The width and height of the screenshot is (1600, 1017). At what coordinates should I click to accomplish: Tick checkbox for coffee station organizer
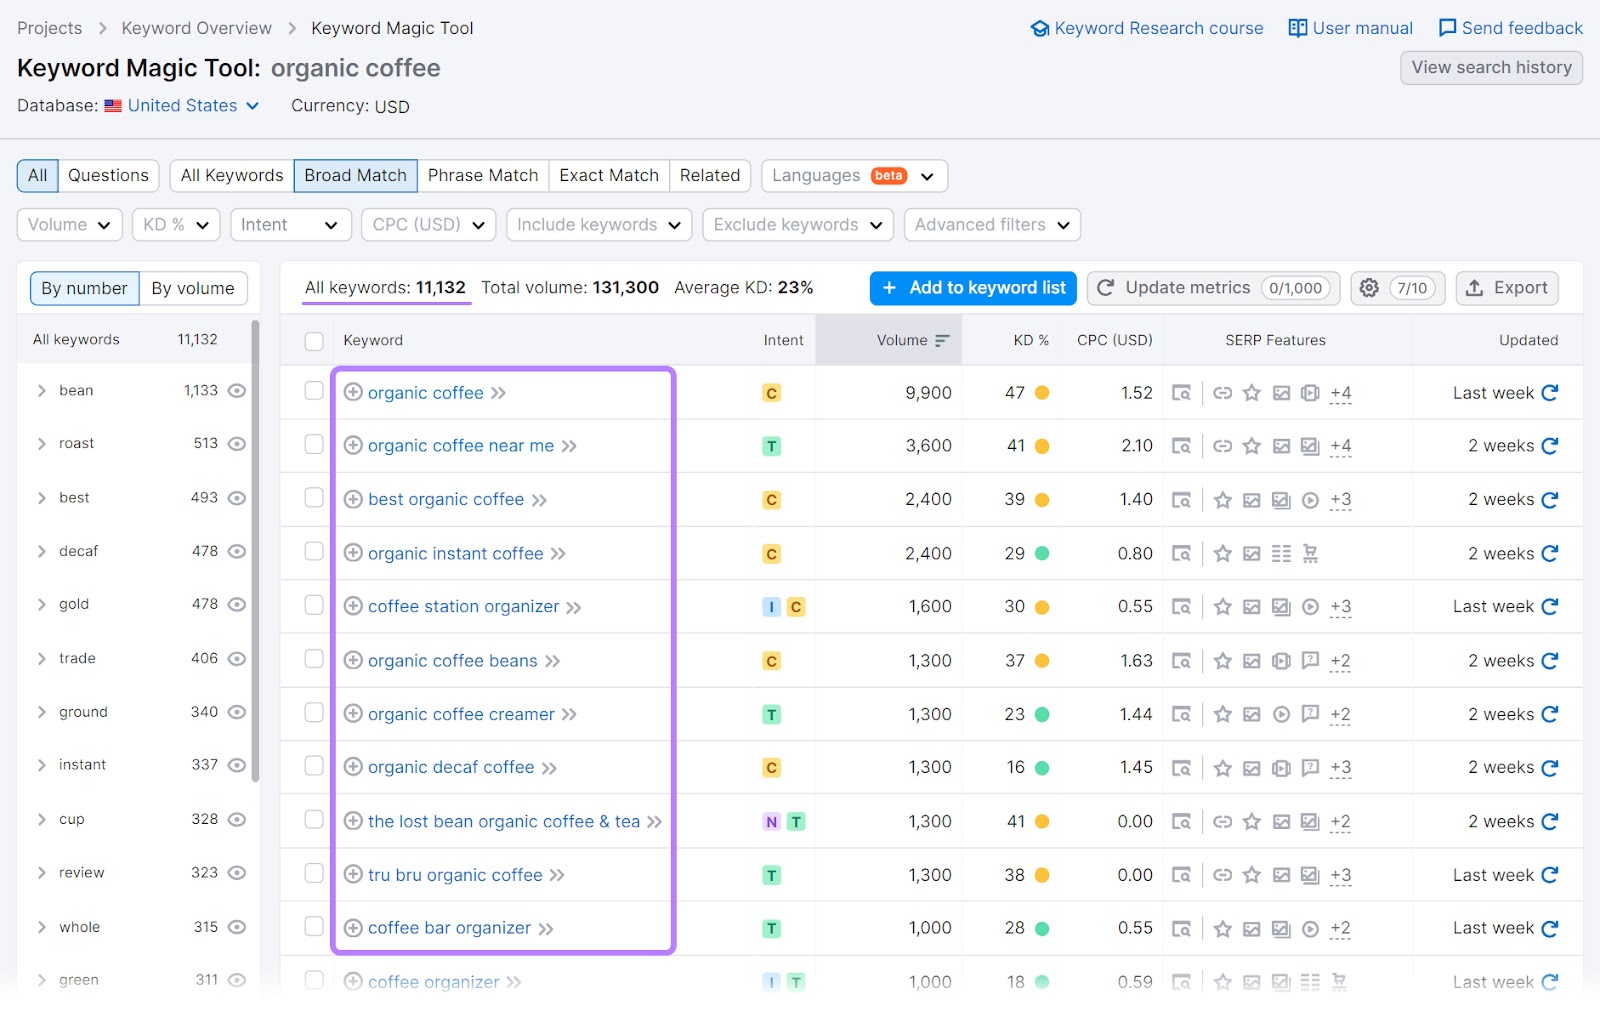pos(314,605)
